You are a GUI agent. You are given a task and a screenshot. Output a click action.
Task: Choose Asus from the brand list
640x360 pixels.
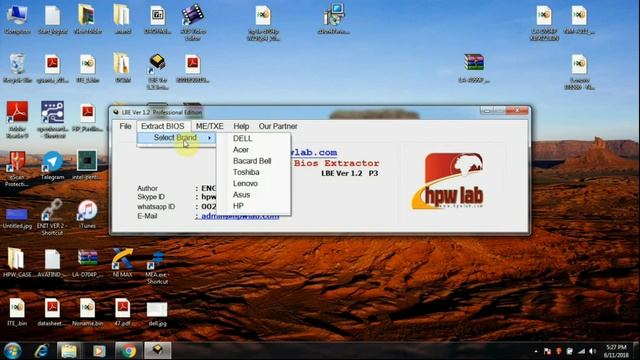pyautogui.click(x=241, y=195)
